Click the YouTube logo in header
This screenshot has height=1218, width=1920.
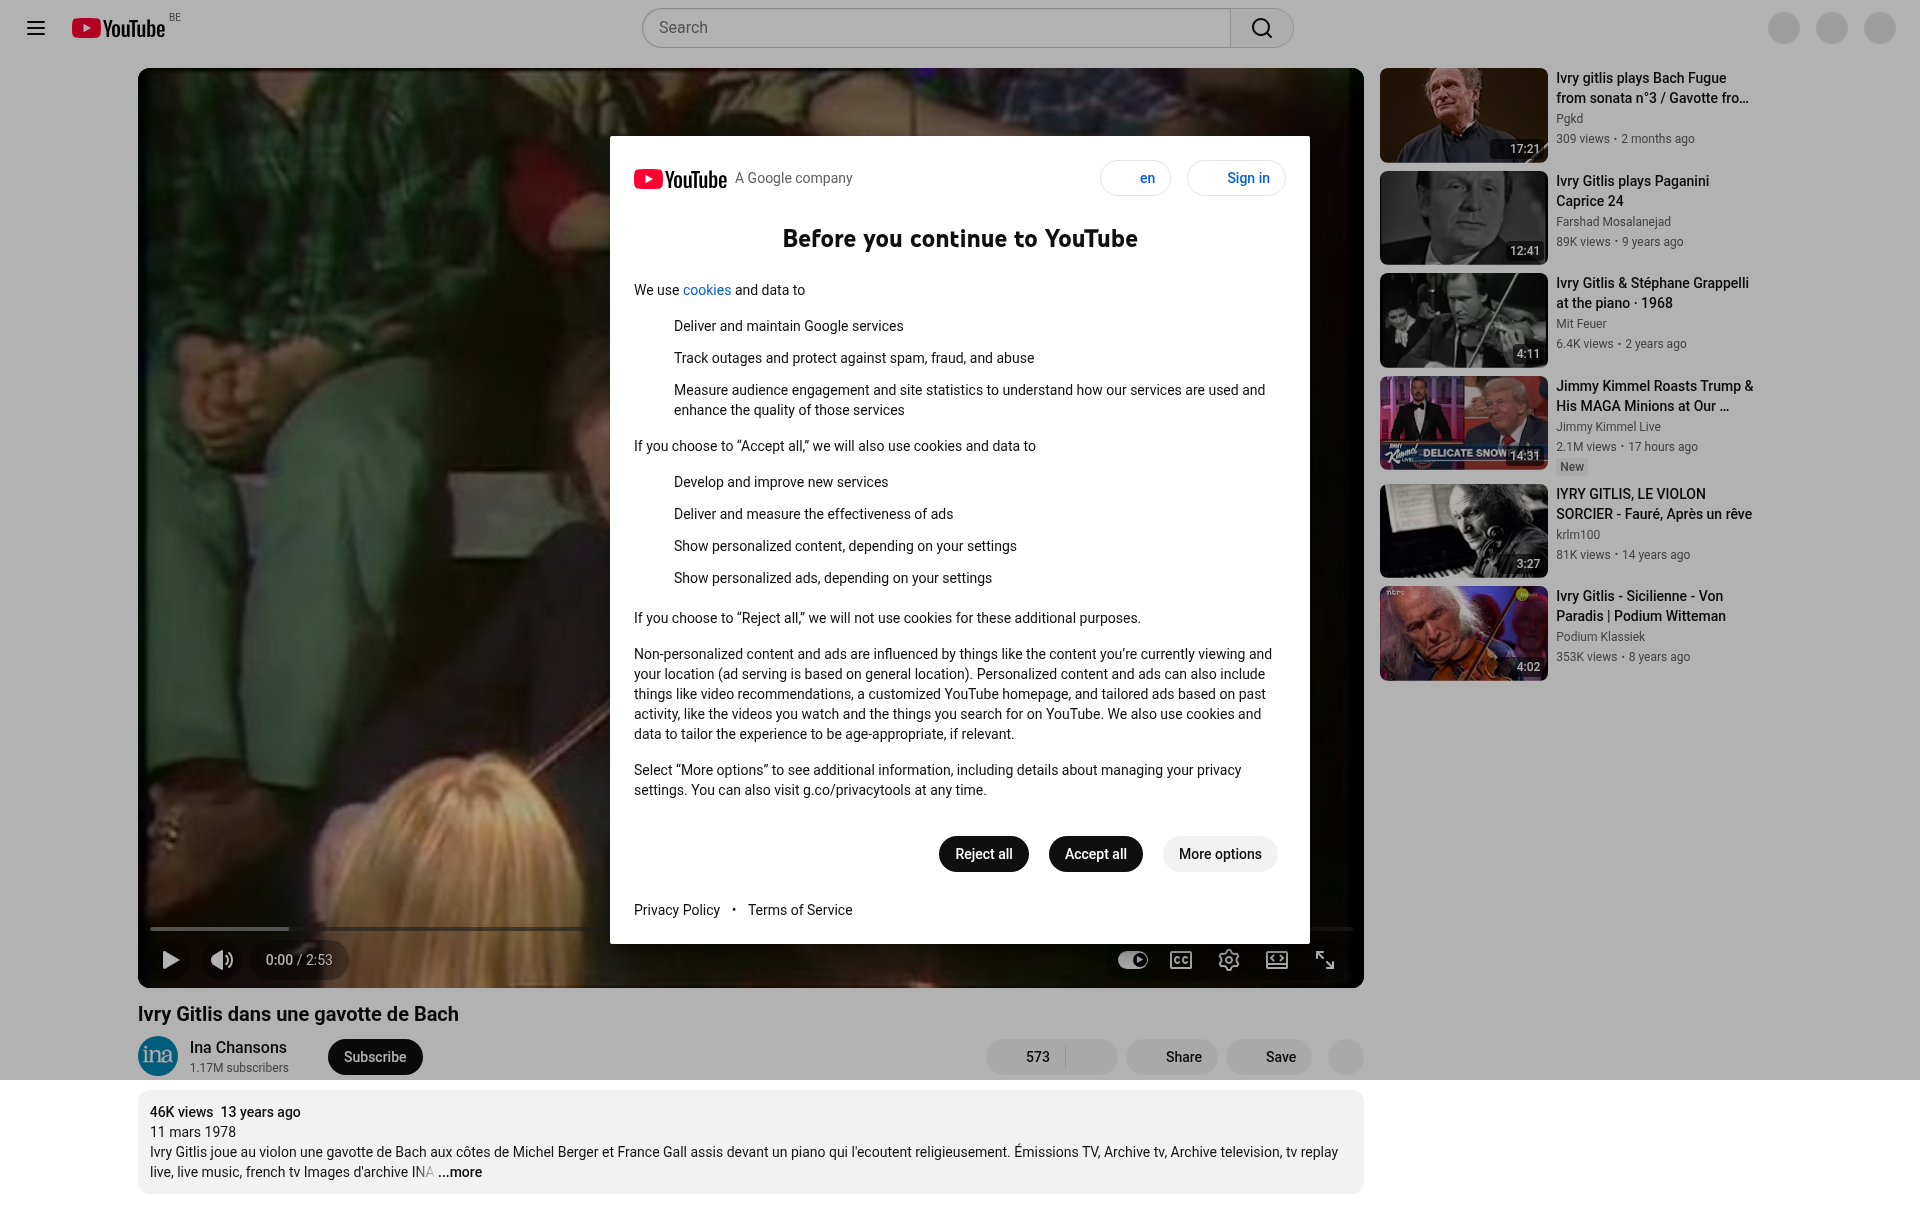pos(118,28)
